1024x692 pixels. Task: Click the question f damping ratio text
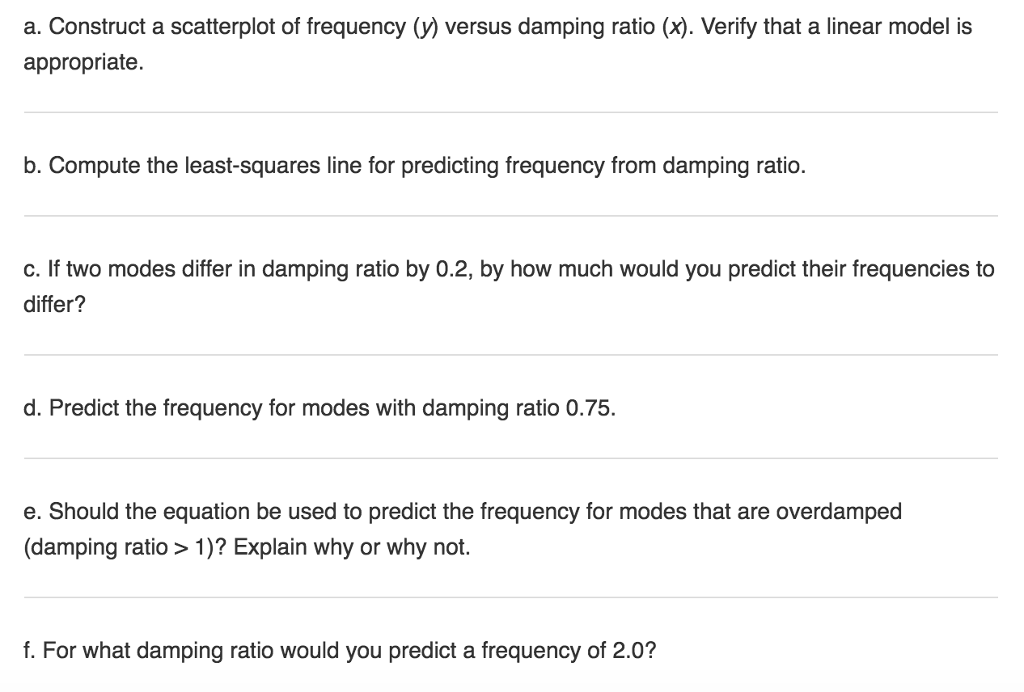[340, 651]
